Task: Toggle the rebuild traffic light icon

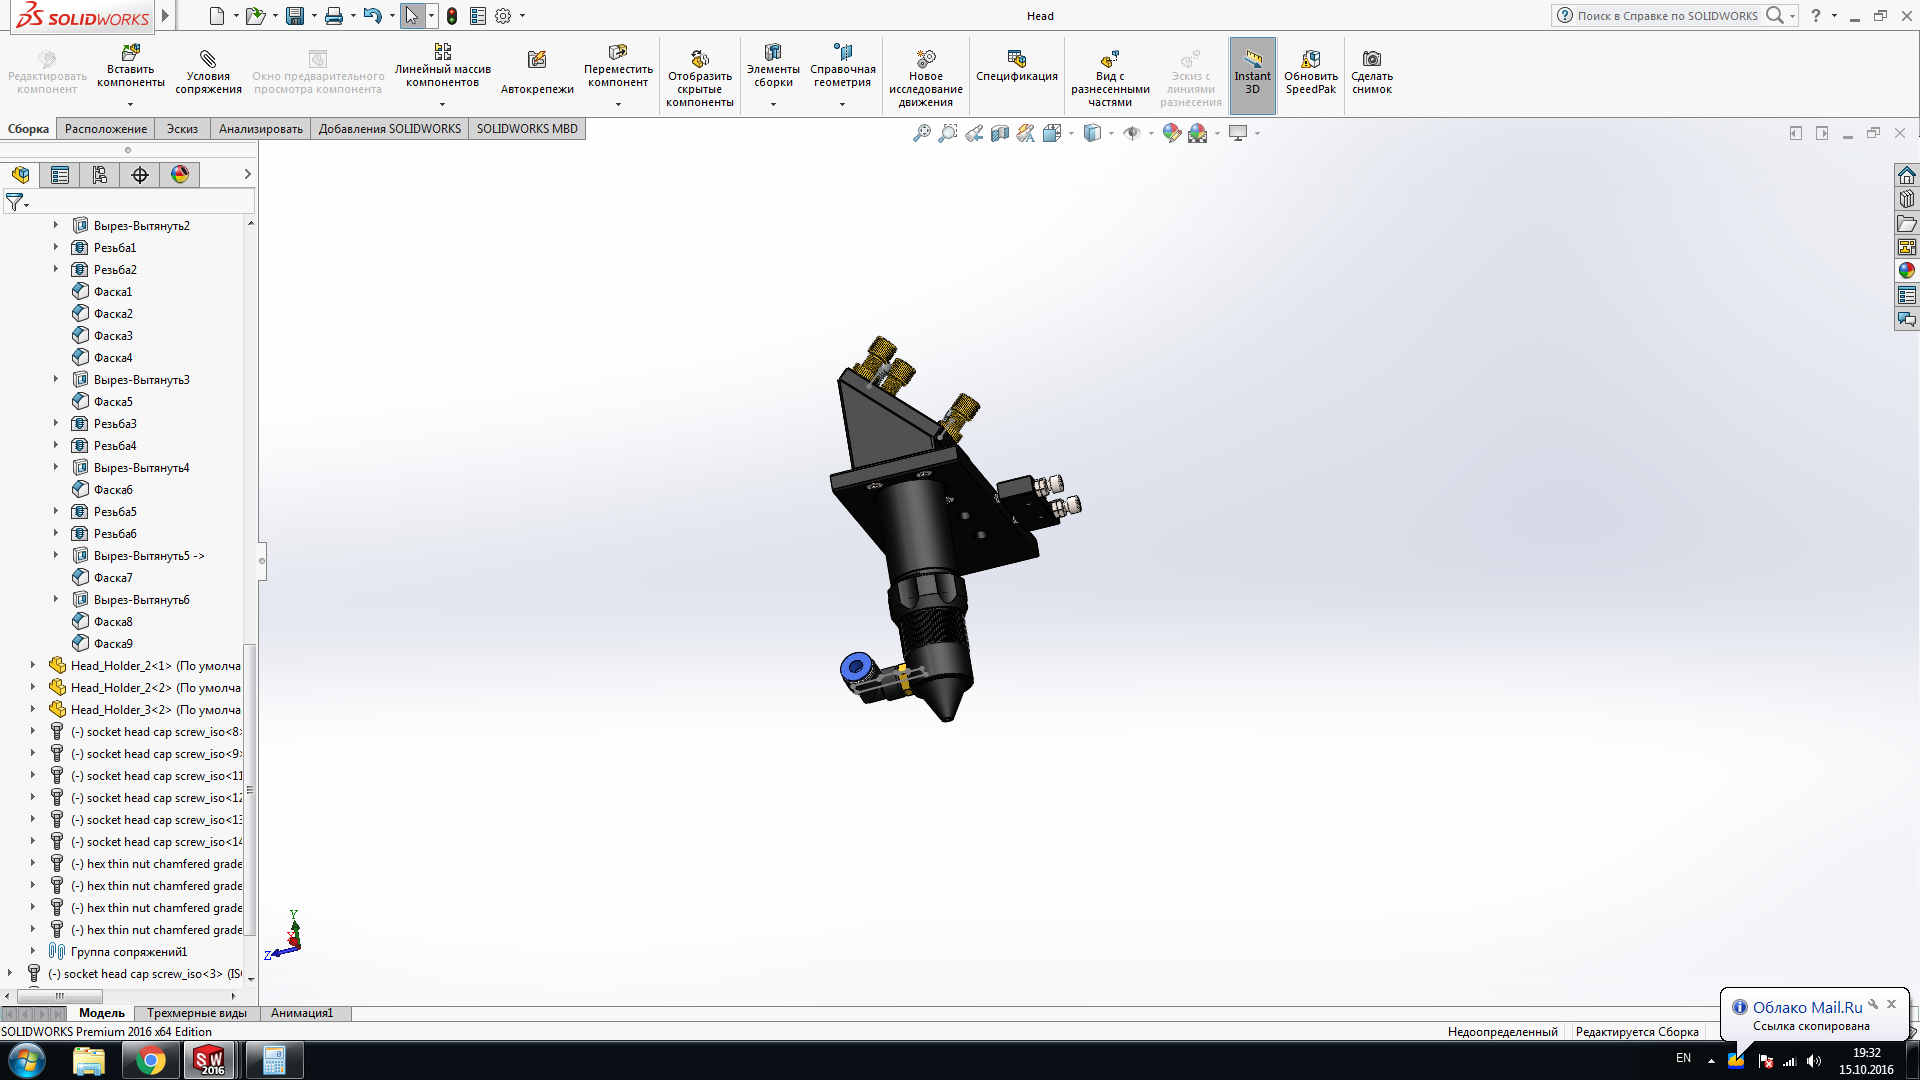Action: [x=452, y=16]
